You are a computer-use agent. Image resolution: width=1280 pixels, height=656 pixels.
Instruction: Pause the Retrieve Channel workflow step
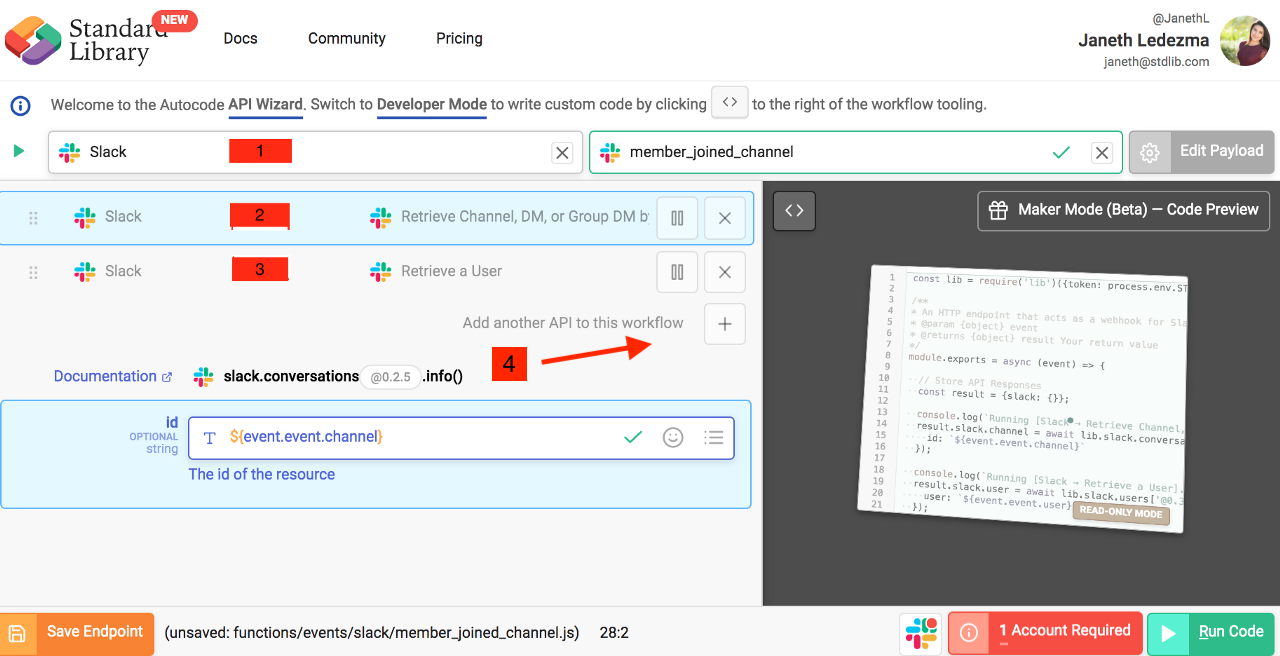[x=677, y=218]
